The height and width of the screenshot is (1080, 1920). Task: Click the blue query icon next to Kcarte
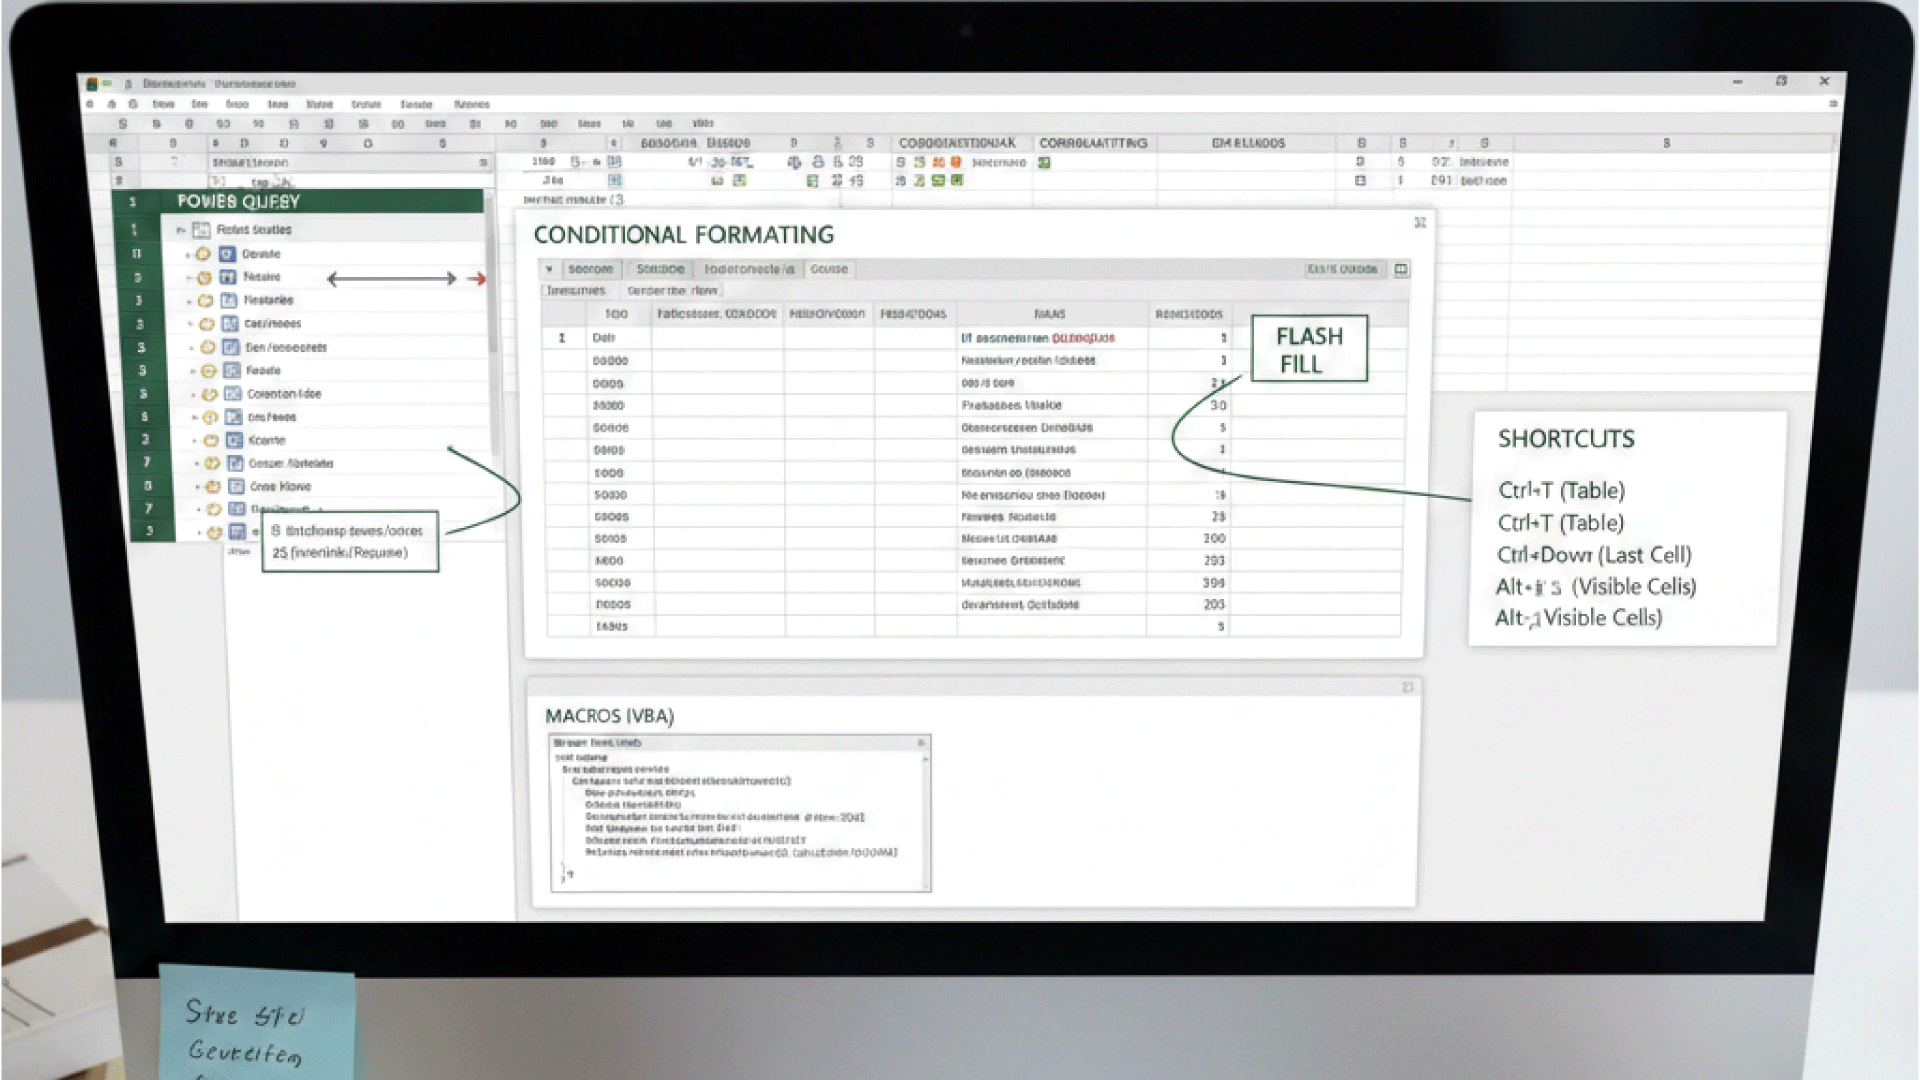[234, 440]
